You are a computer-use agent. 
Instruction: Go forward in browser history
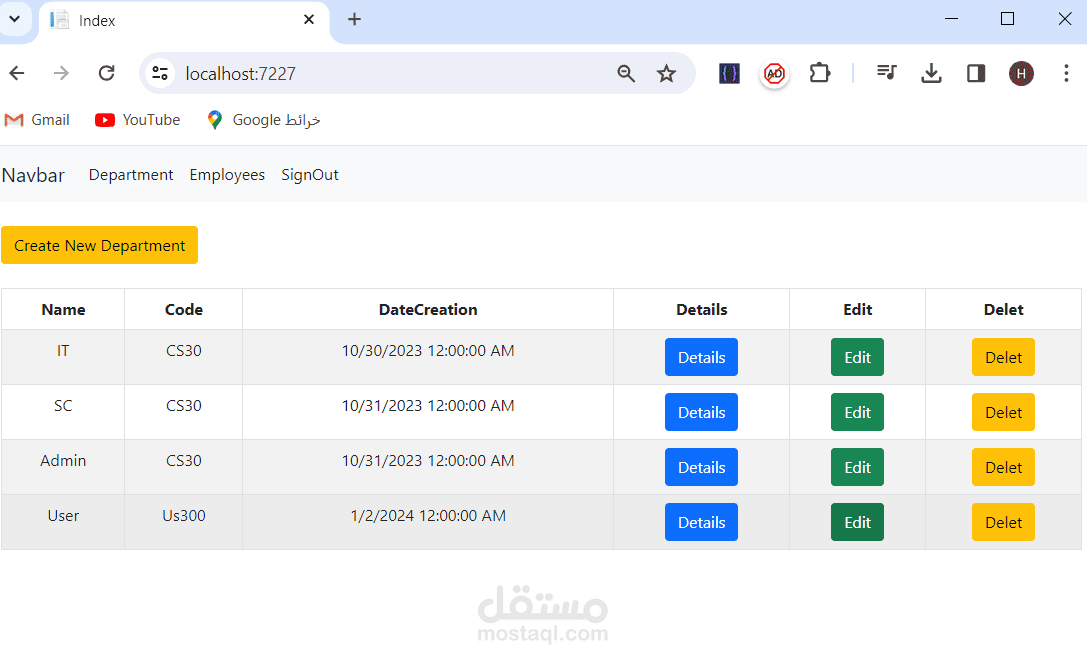coord(61,73)
